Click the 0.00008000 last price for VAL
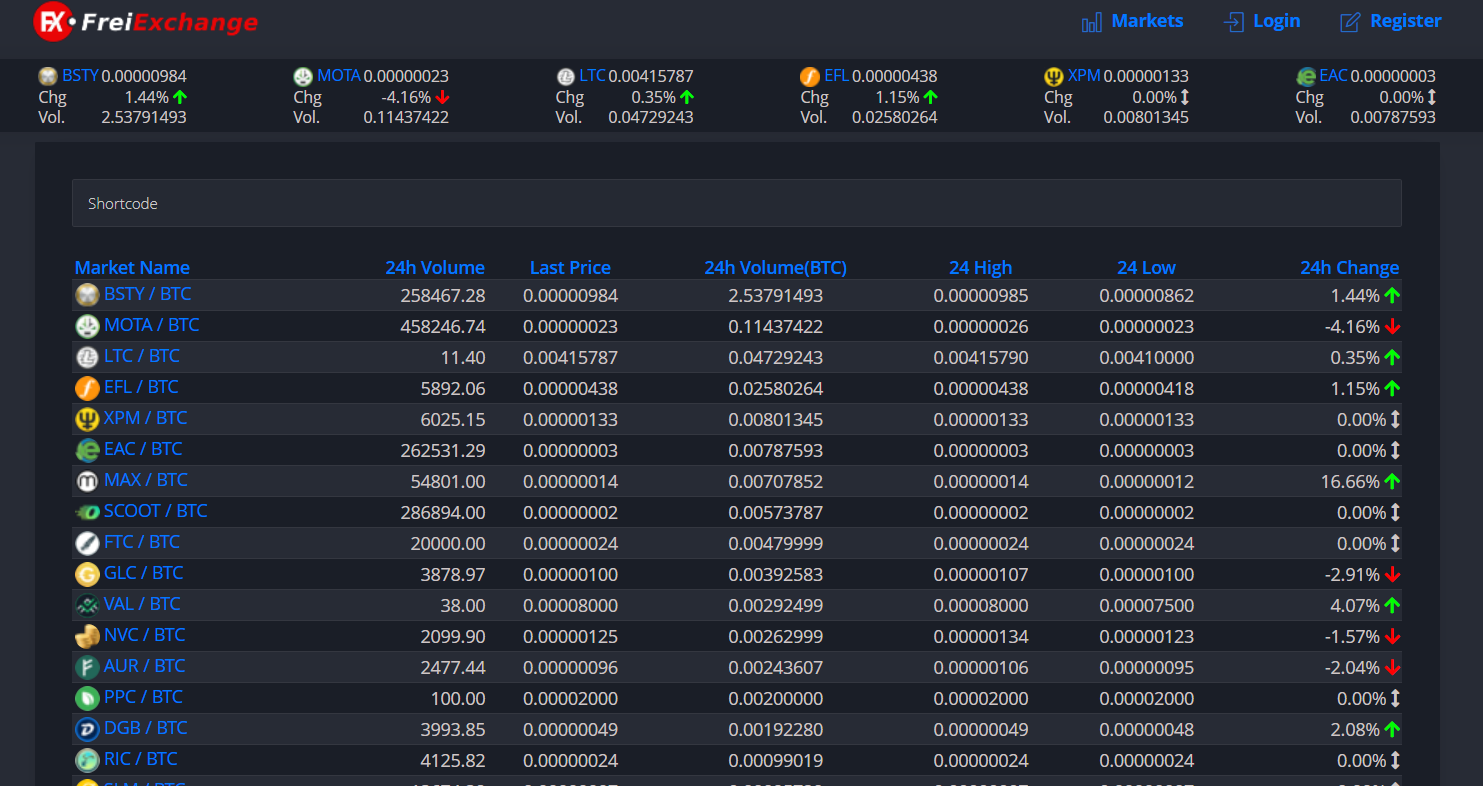 (570, 606)
